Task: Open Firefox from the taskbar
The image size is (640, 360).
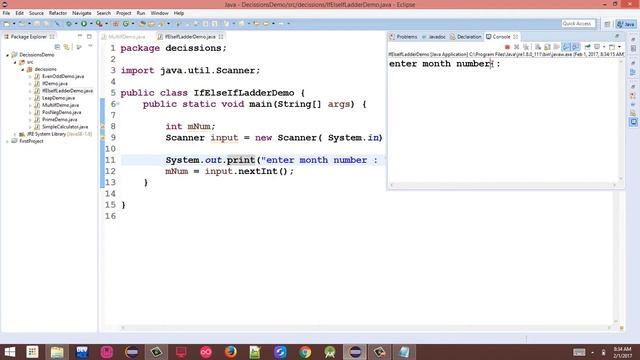Action: point(231,352)
